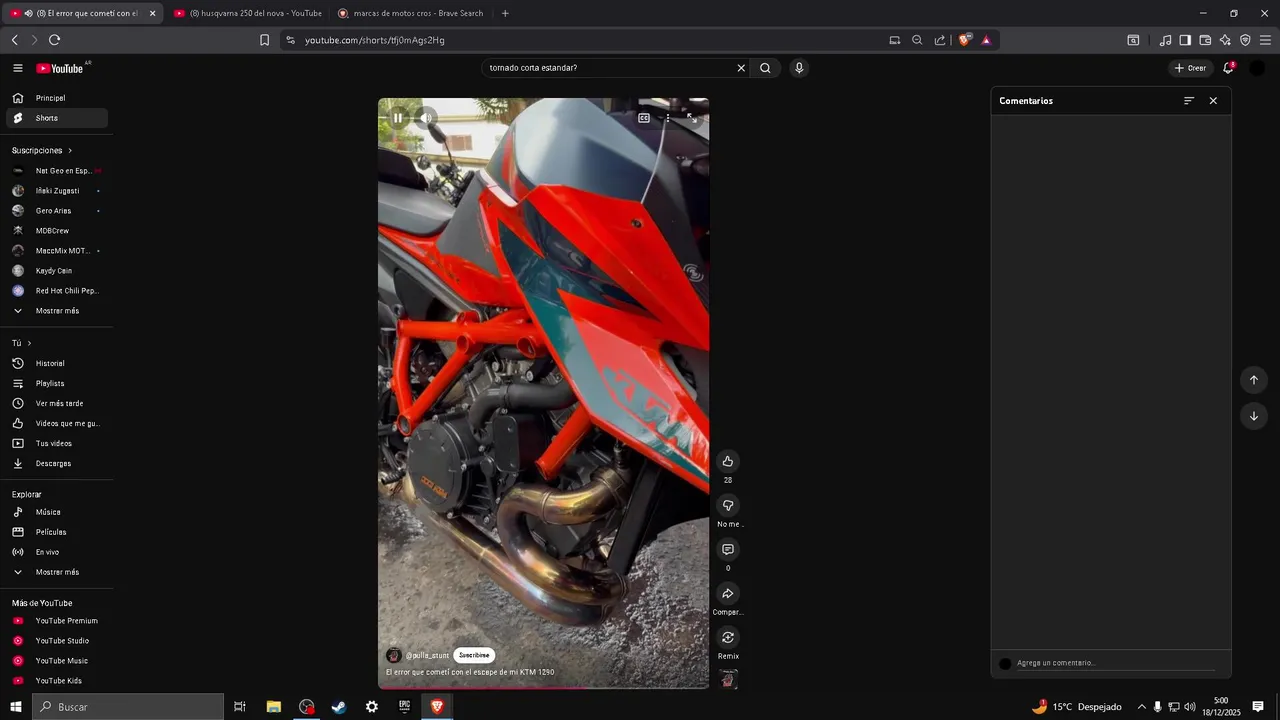1280x720 pixels.
Task: Close the Comentarios panel
Action: 1213,101
